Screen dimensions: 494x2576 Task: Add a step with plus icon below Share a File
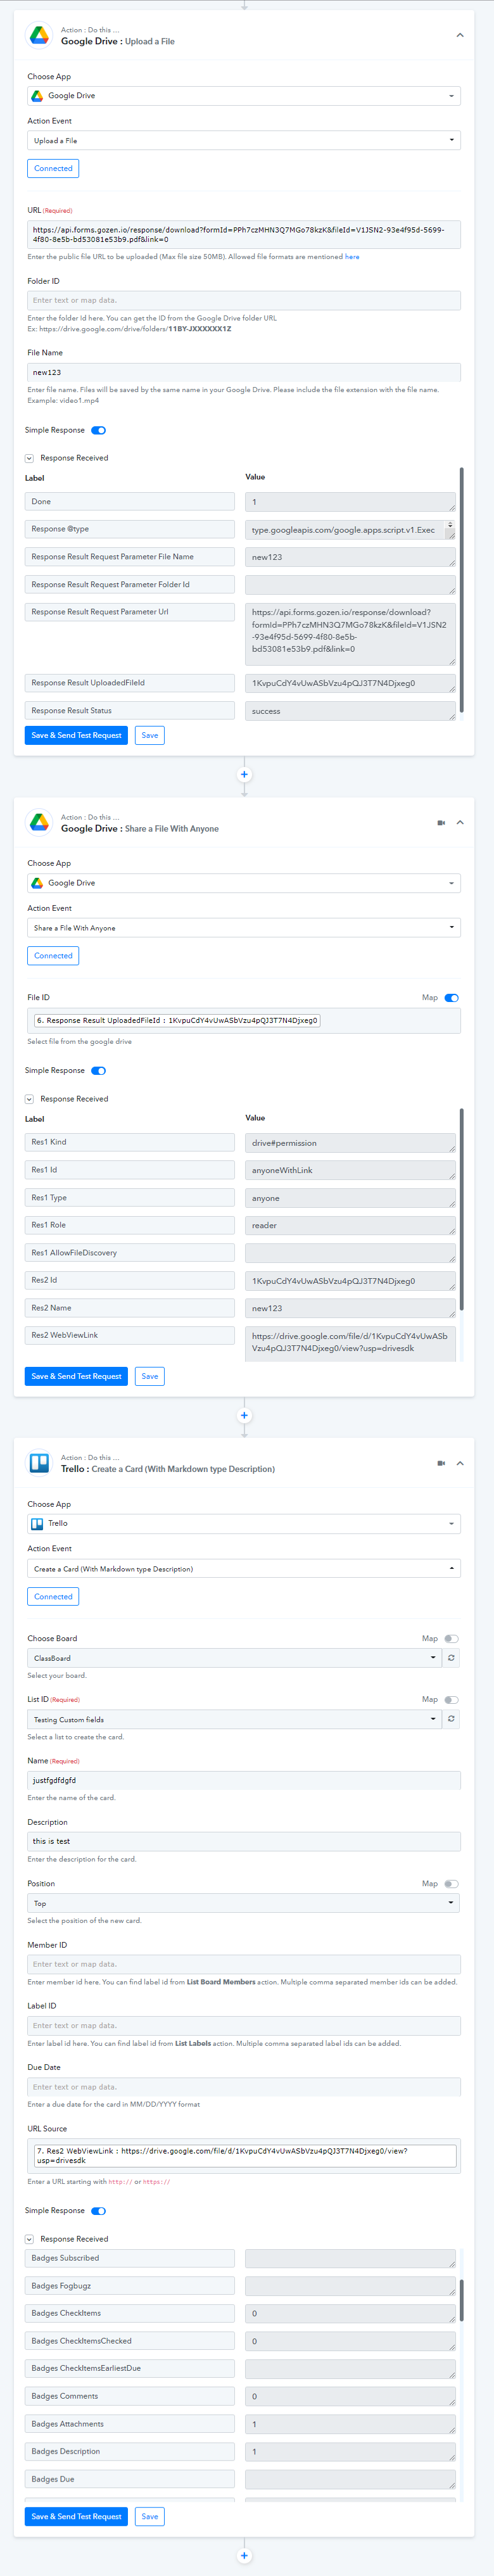pyautogui.click(x=244, y=1415)
